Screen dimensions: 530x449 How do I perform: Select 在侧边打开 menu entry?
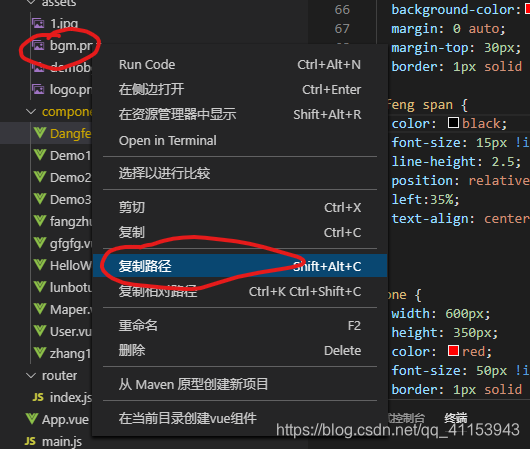point(240,90)
